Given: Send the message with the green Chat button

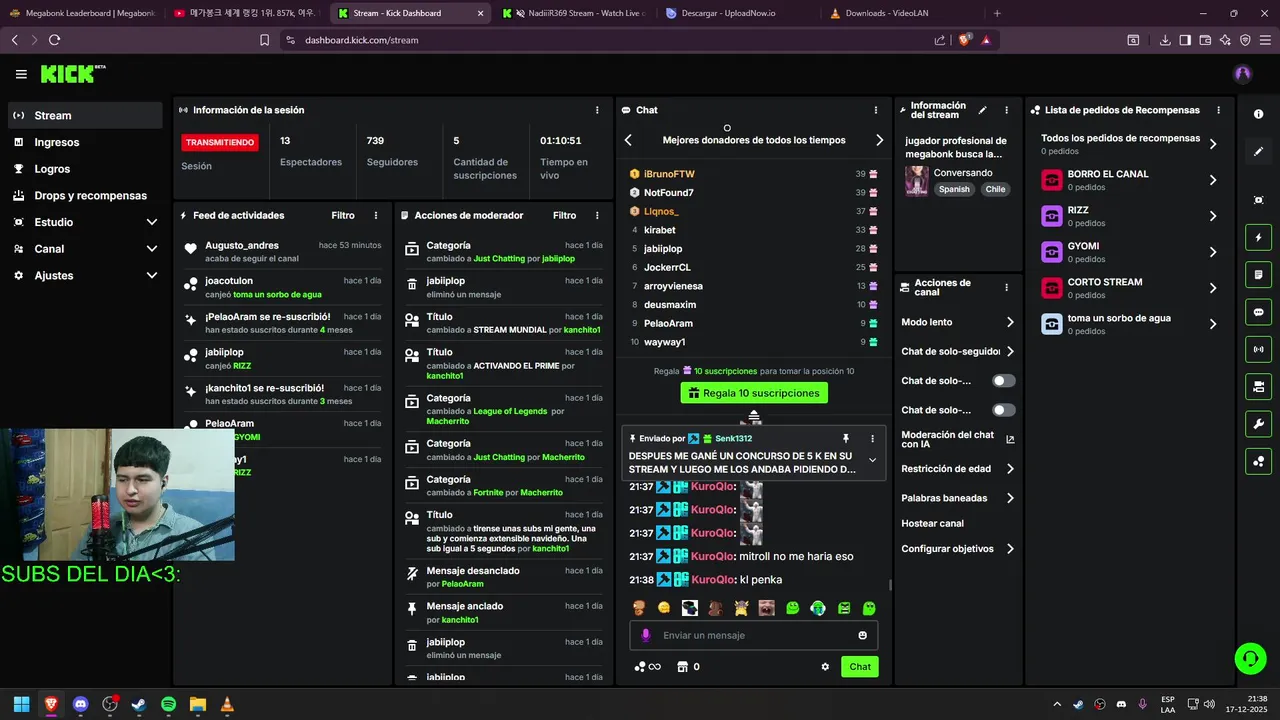Looking at the screenshot, I should click(x=860, y=667).
